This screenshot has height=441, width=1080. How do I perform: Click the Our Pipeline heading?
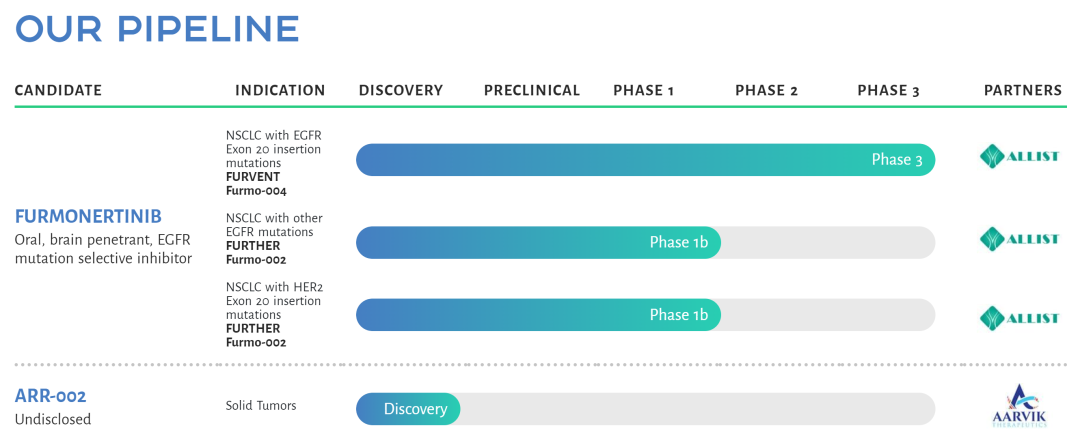157,29
